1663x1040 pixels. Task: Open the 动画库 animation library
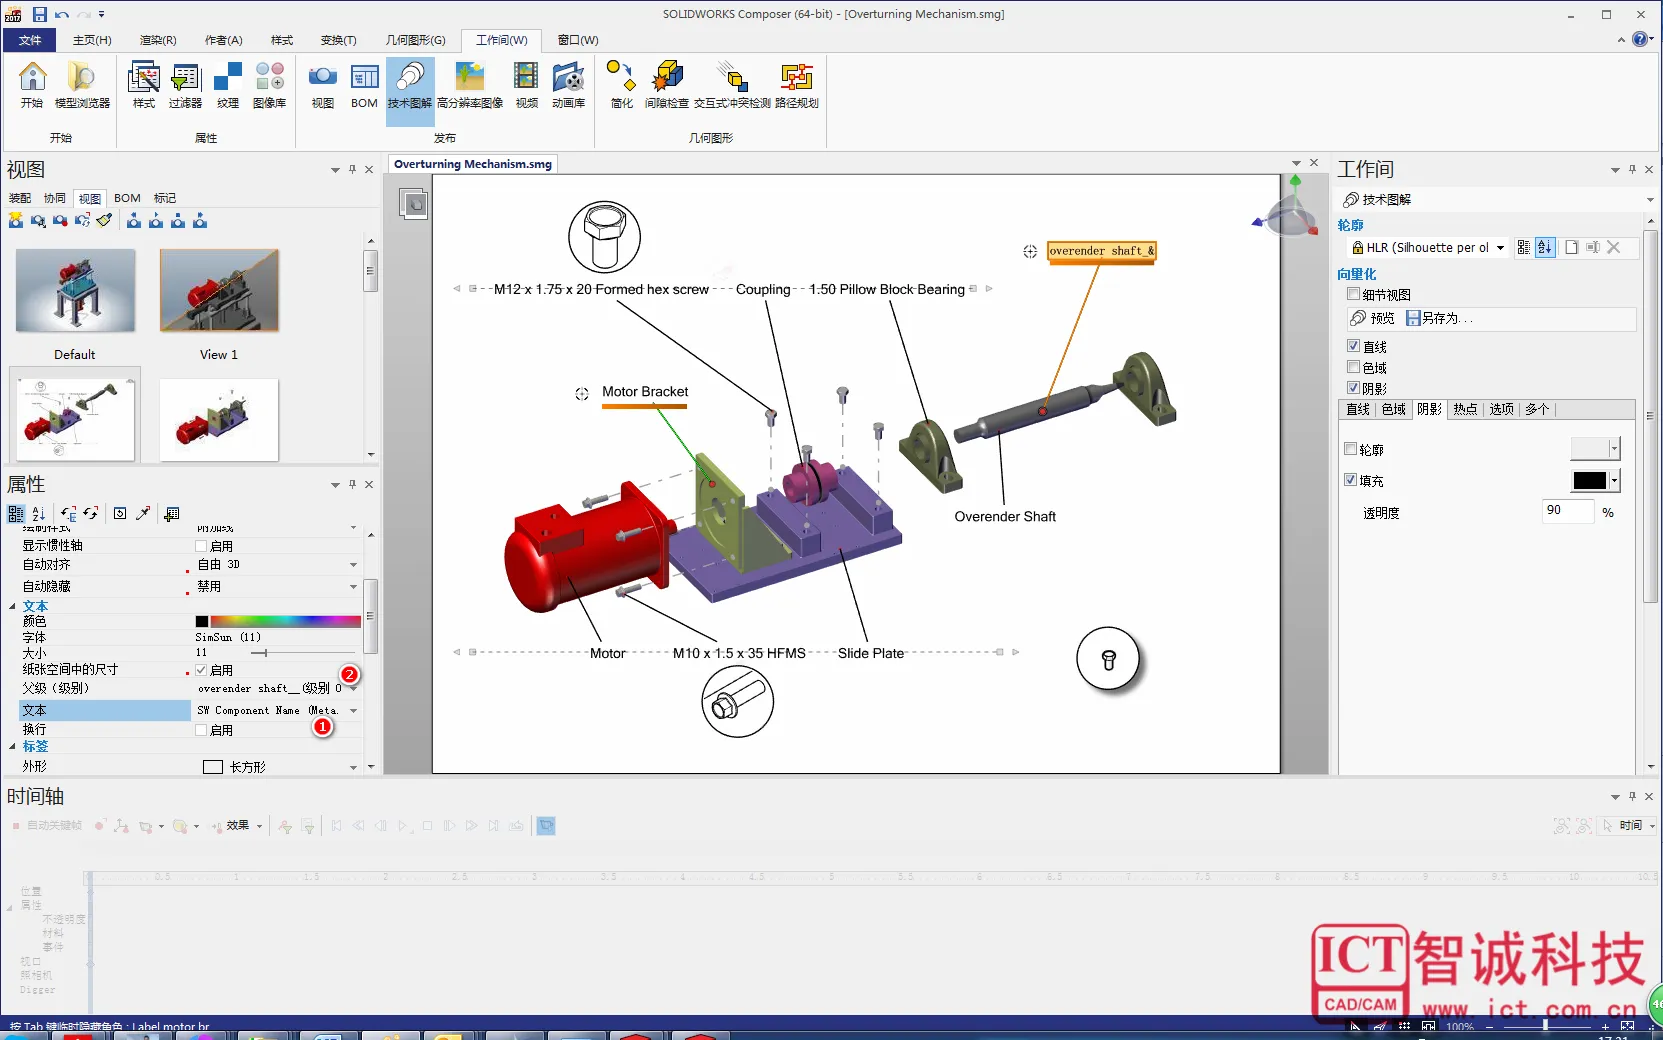point(568,85)
